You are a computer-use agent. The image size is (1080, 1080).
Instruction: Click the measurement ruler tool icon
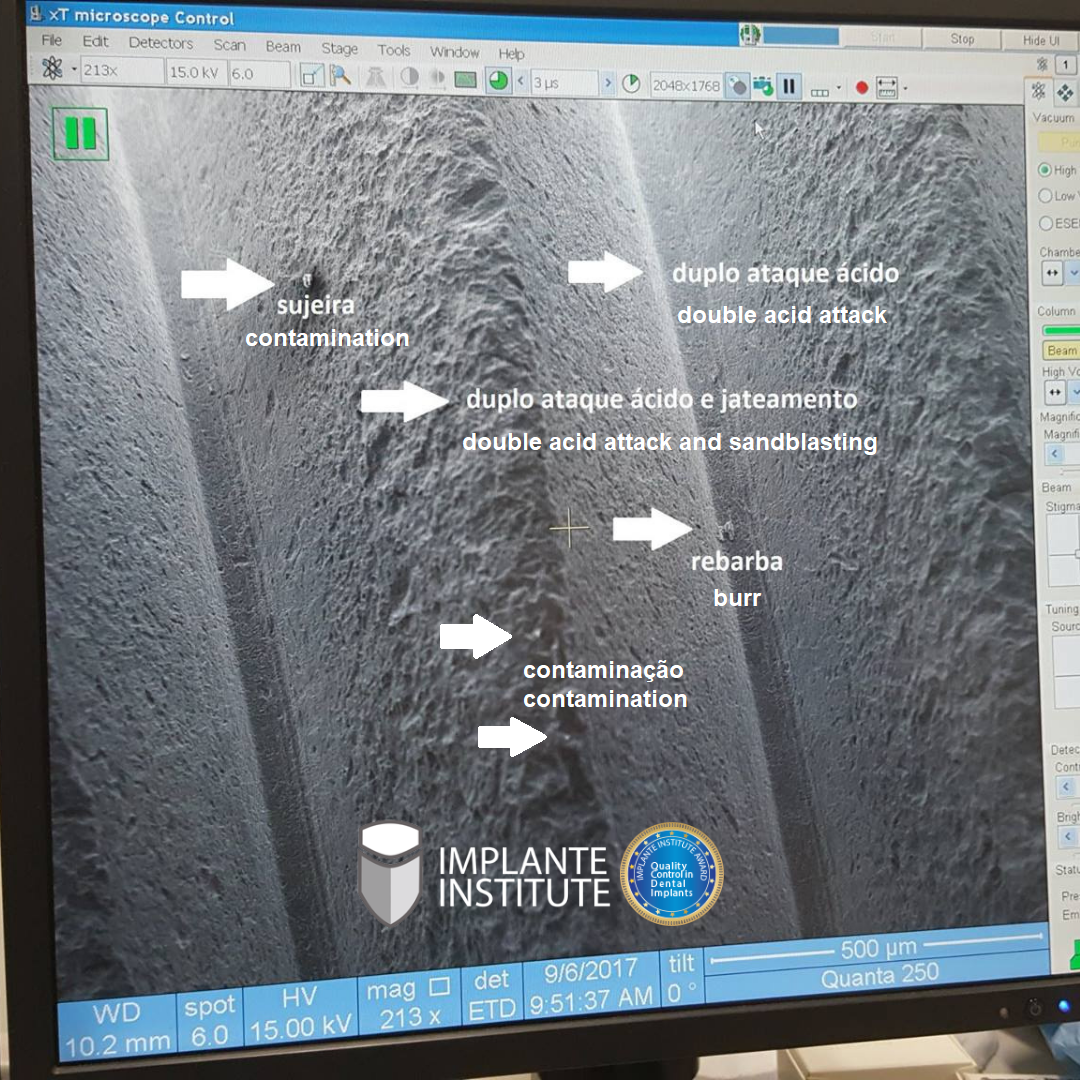(886, 88)
